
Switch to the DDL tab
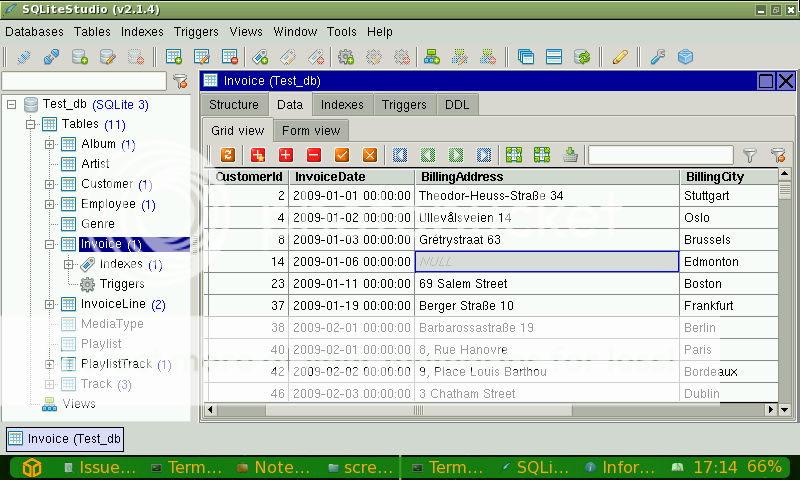(456, 104)
